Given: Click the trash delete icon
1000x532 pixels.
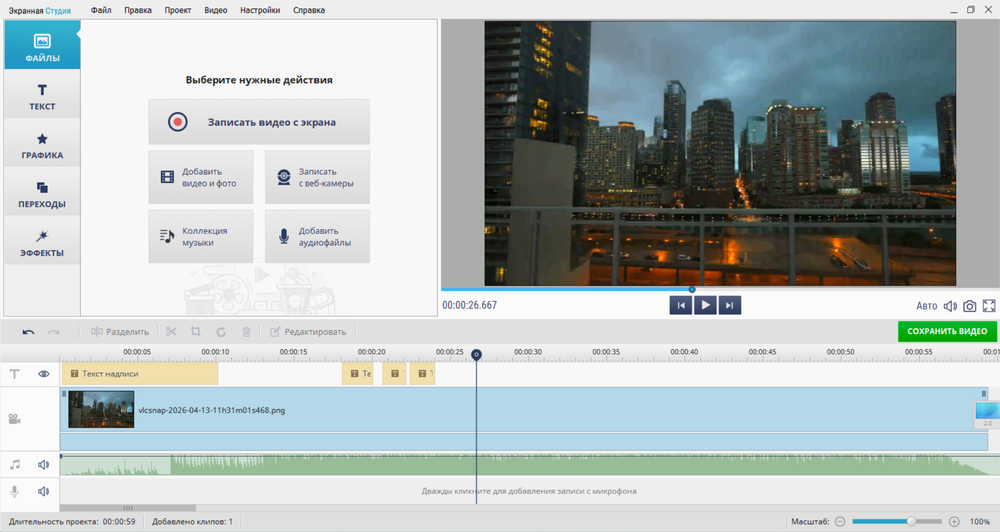Looking at the screenshot, I should (x=246, y=332).
